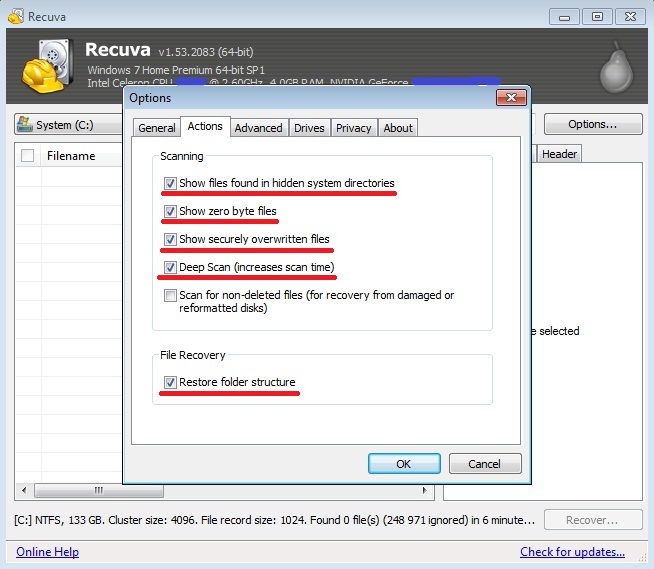Click the System (C:) drive icon

point(25,124)
